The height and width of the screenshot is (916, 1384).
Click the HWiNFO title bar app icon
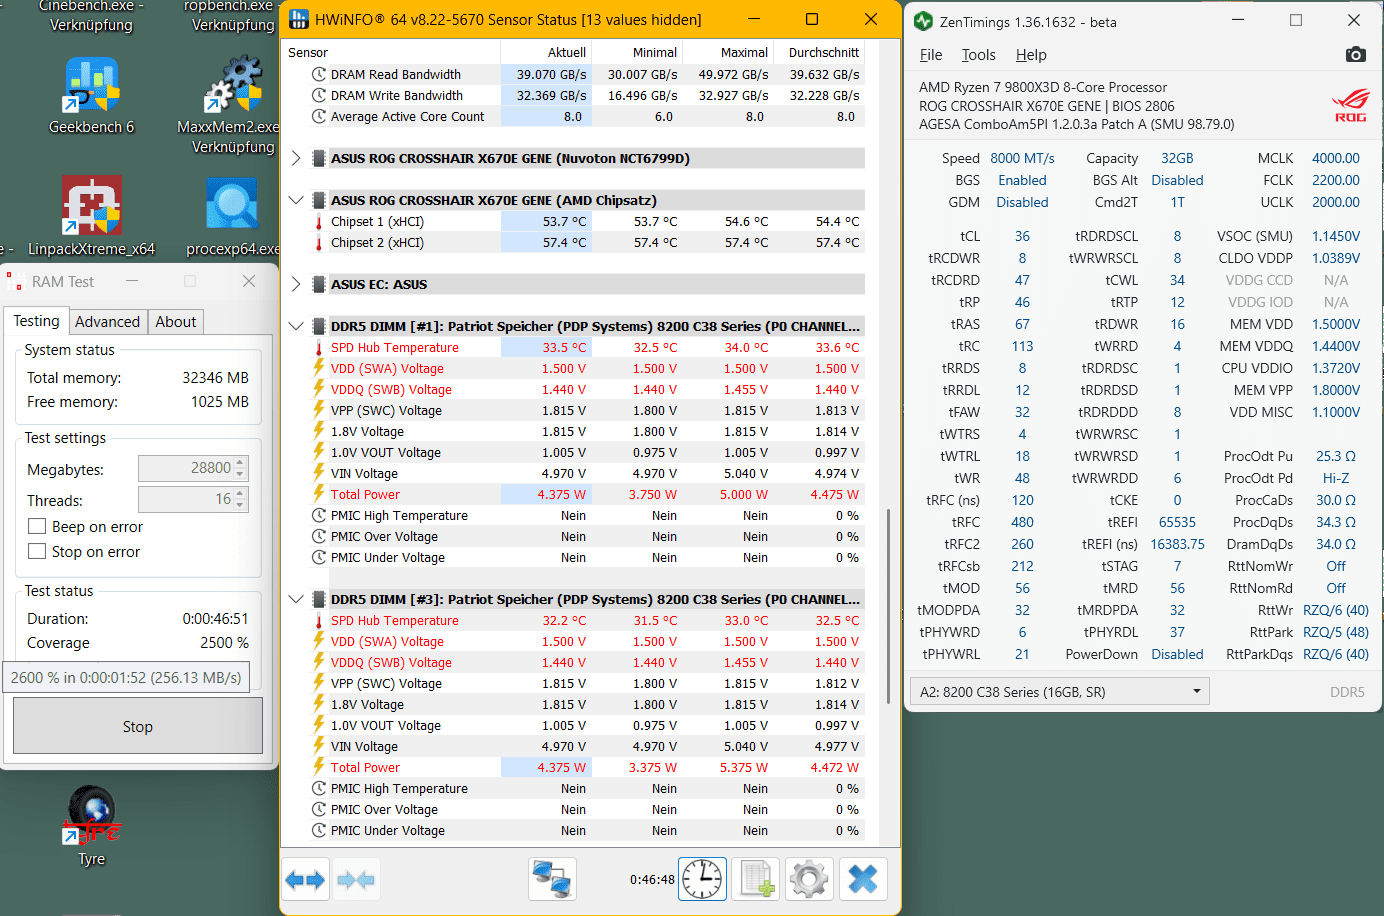click(298, 19)
